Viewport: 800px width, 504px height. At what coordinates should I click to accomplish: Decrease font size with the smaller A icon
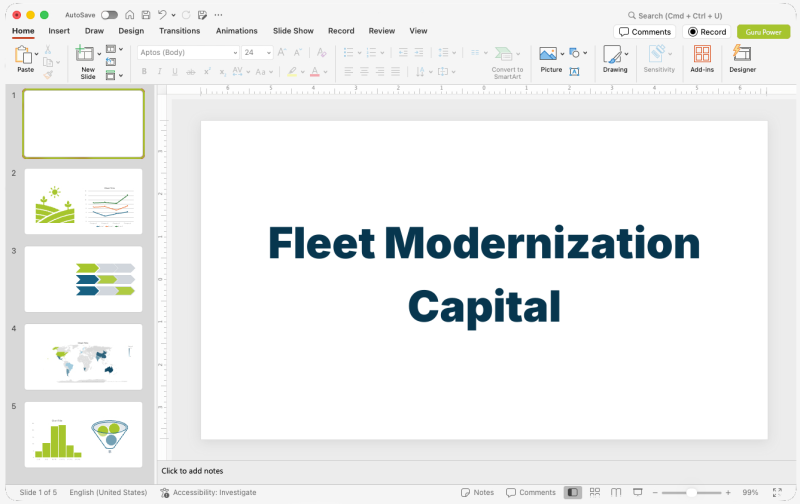(x=298, y=52)
